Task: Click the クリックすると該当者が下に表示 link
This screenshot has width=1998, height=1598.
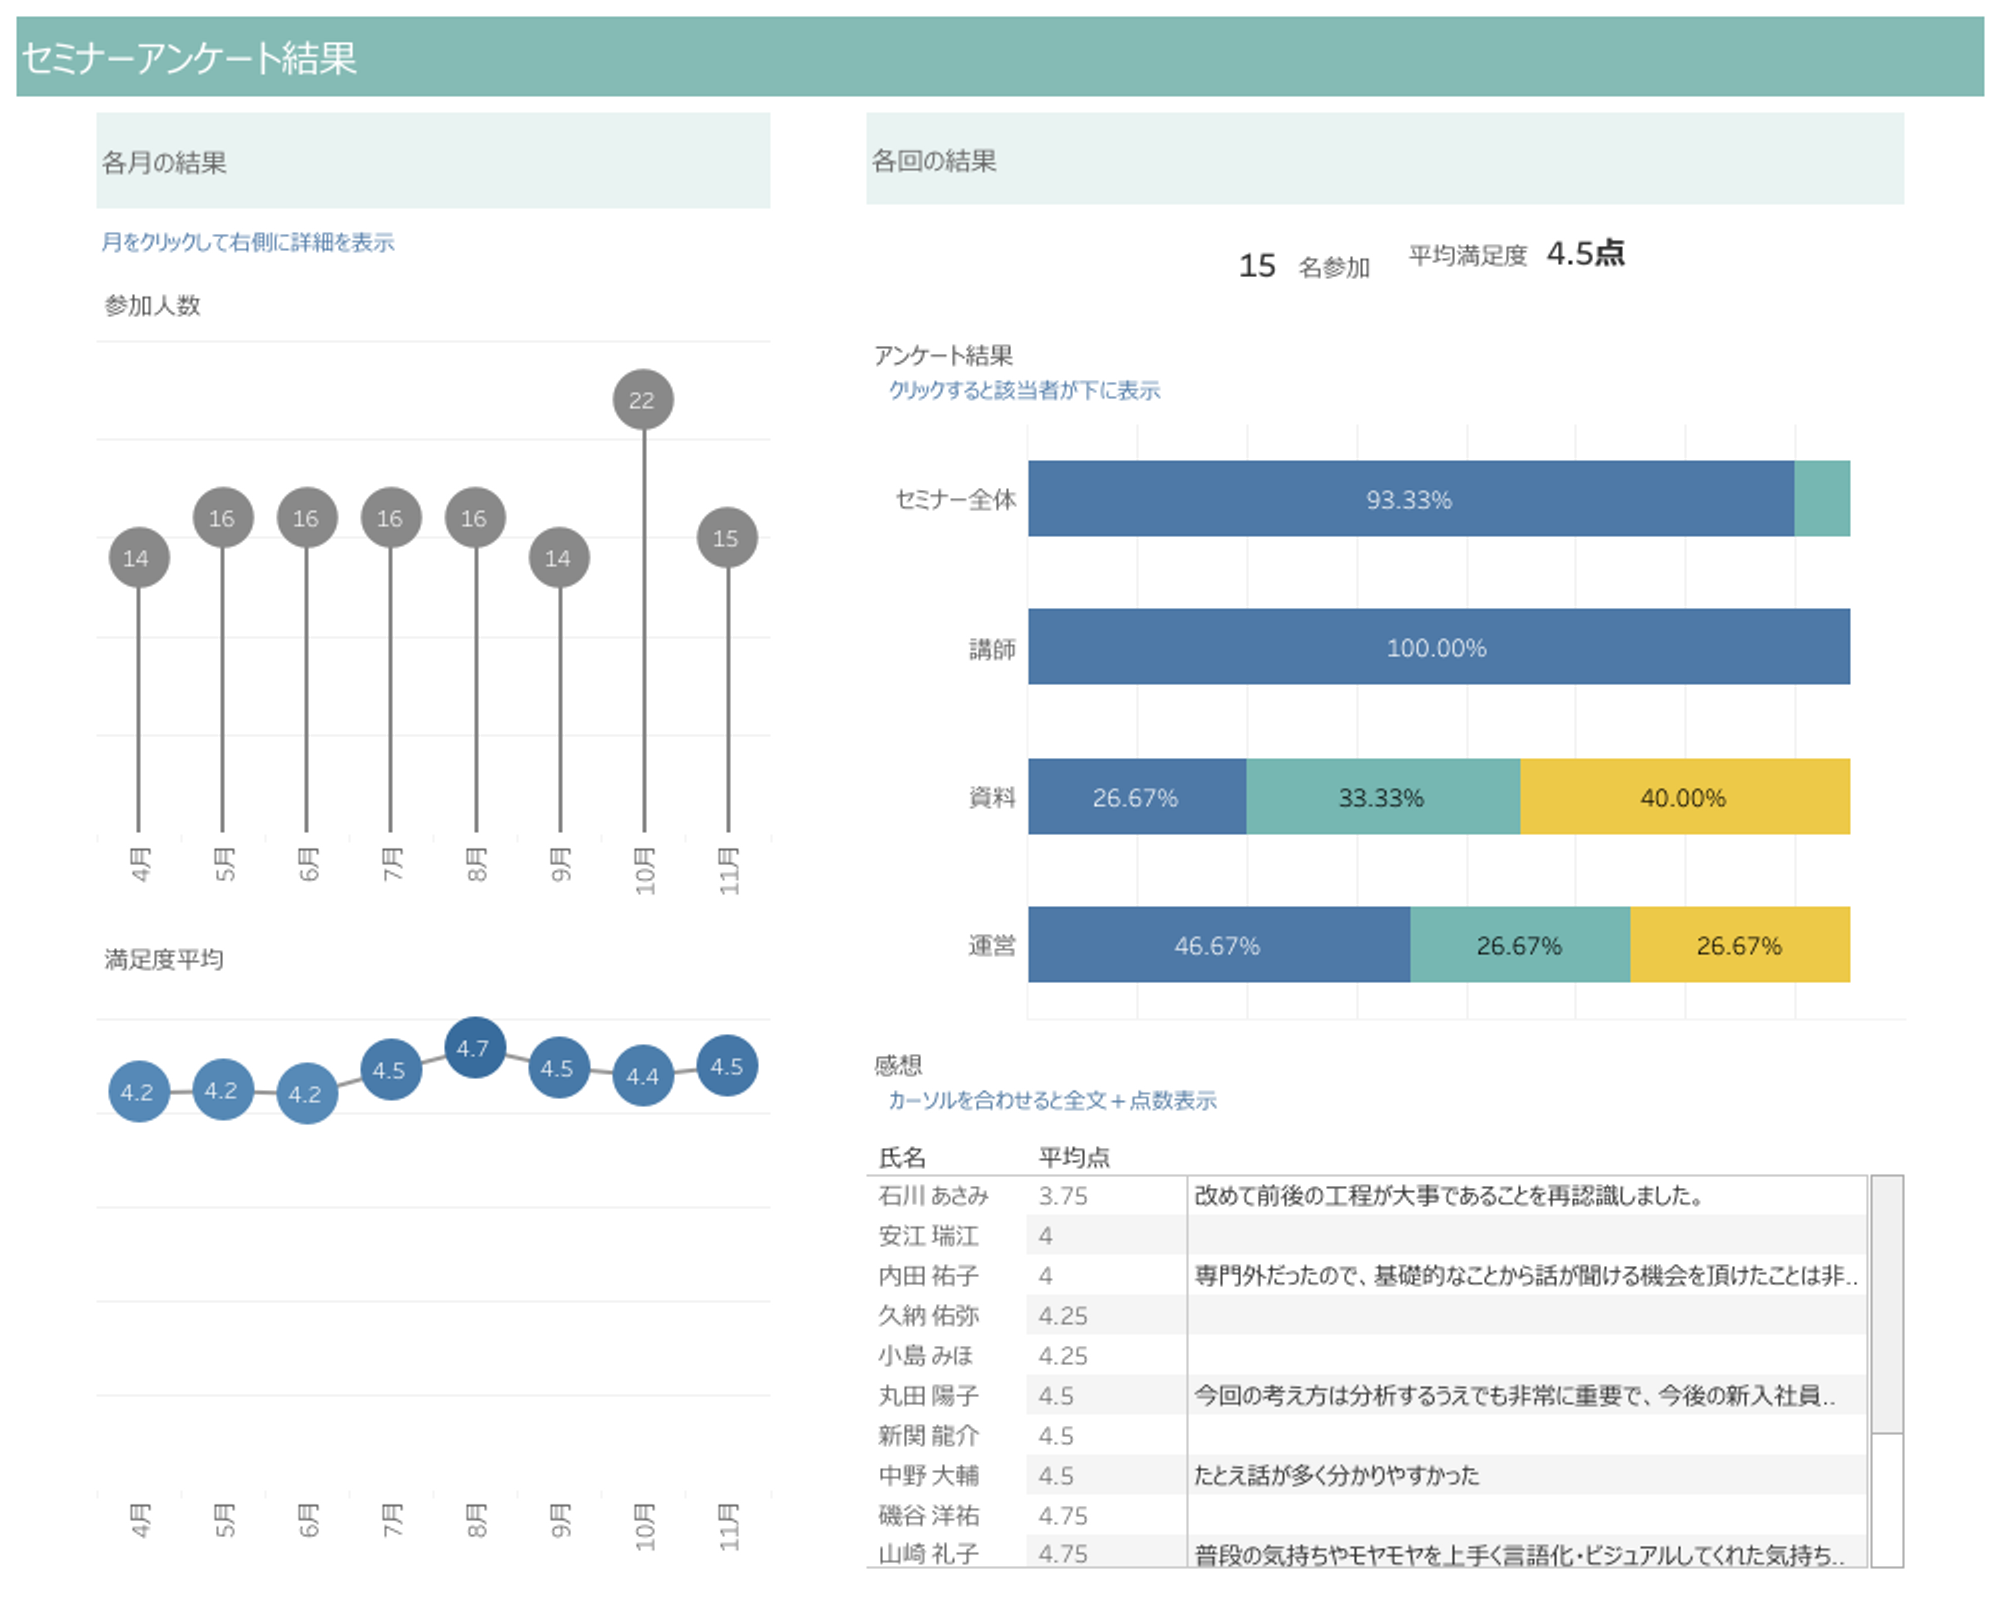Action: [x=1024, y=392]
